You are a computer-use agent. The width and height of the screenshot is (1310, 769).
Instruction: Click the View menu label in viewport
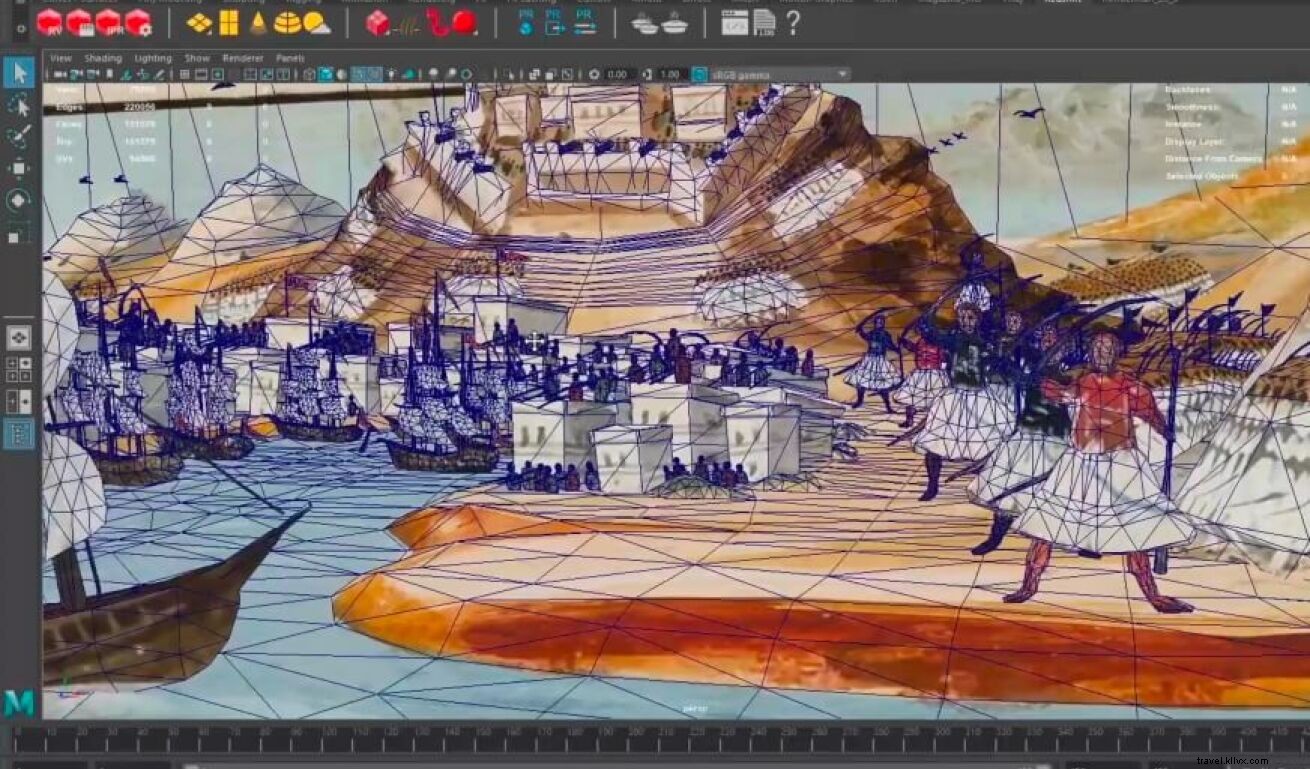[x=61, y=58]
